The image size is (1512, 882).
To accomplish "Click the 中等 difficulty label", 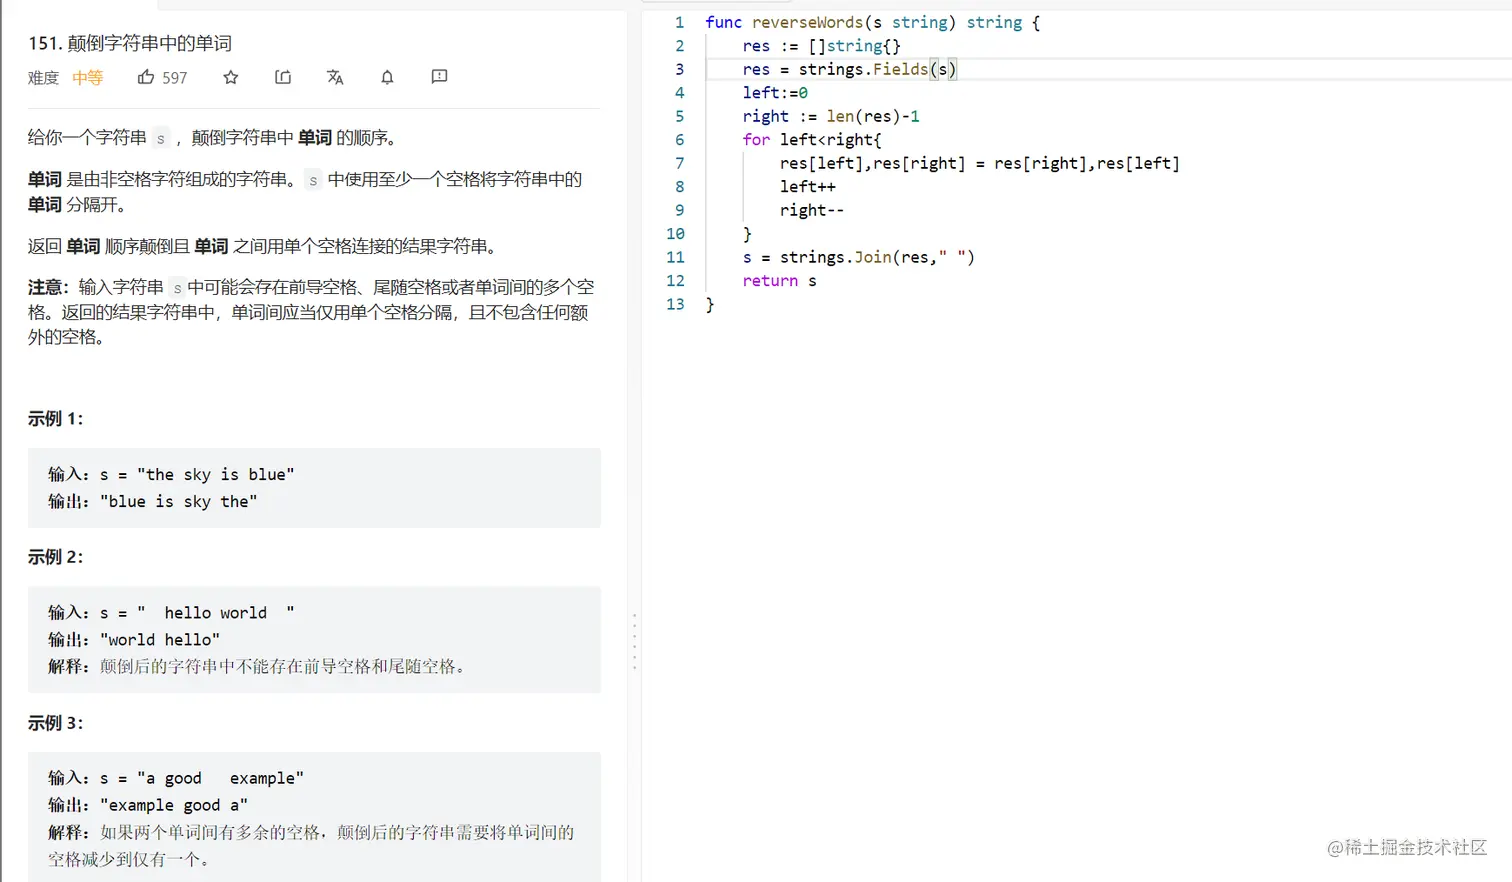I will click(87, 78).
